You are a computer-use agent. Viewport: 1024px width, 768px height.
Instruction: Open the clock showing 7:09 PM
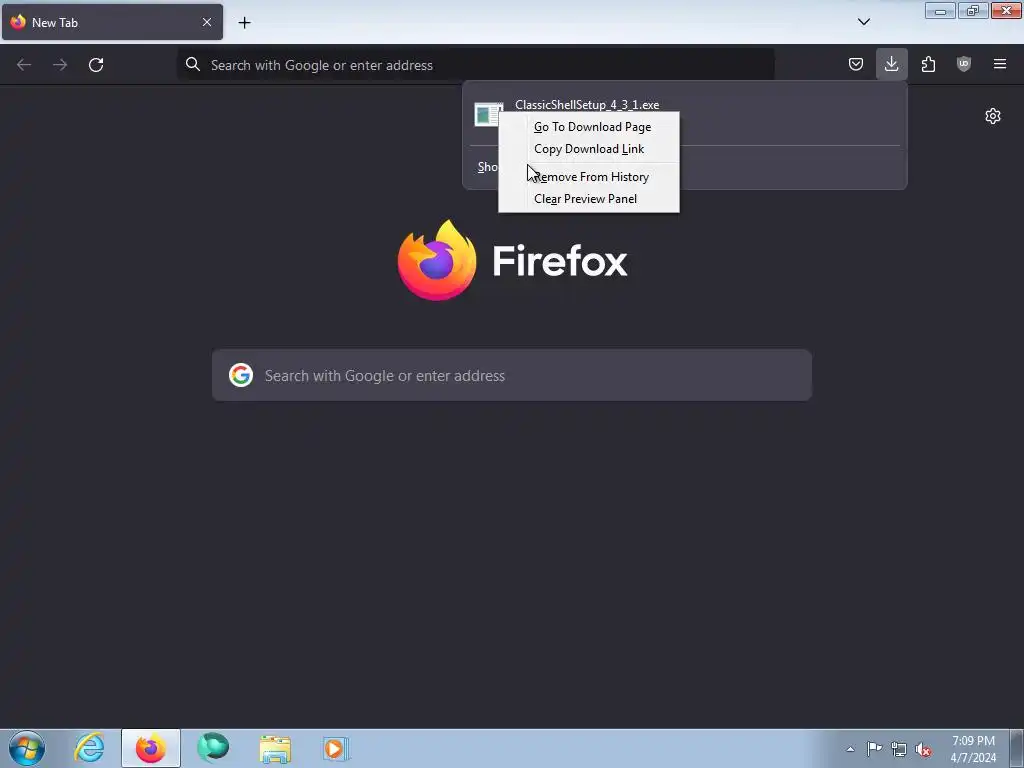[973, 749]
